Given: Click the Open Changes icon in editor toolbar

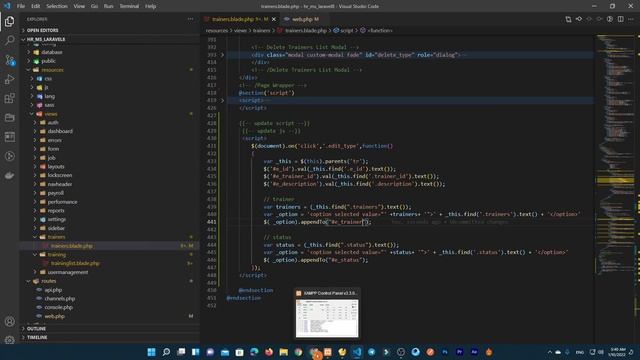Looking at the screenshot, I should pyautogui.click(x=568, y=19).
